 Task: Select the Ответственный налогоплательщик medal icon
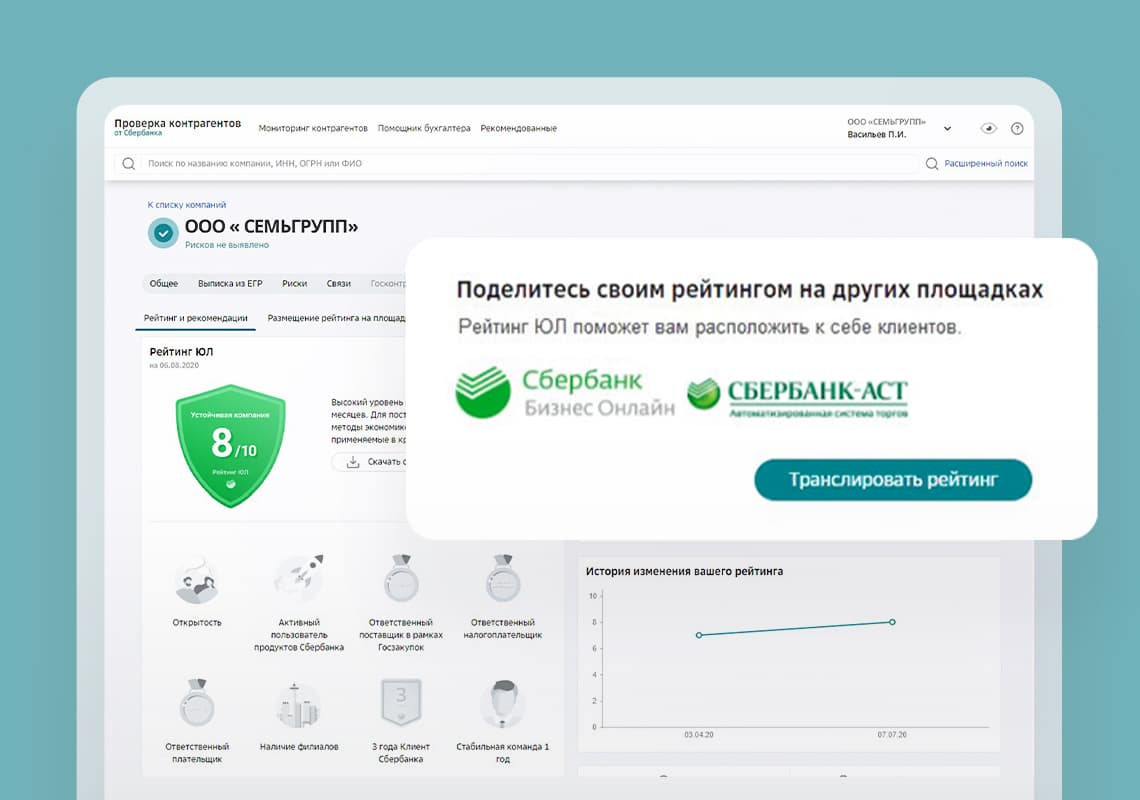tap(503, 578)
